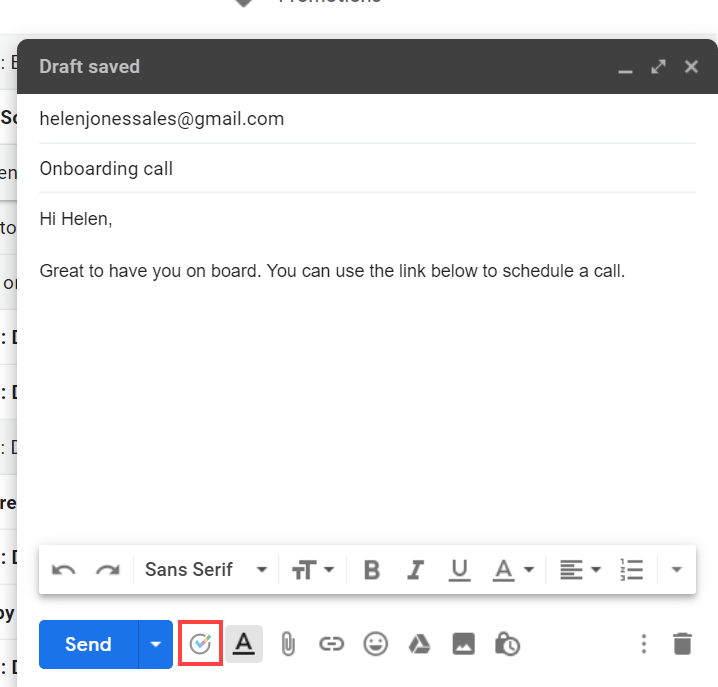Insert a photo into the email
Screen dimensions: 718x687
[x=463, y=644]
